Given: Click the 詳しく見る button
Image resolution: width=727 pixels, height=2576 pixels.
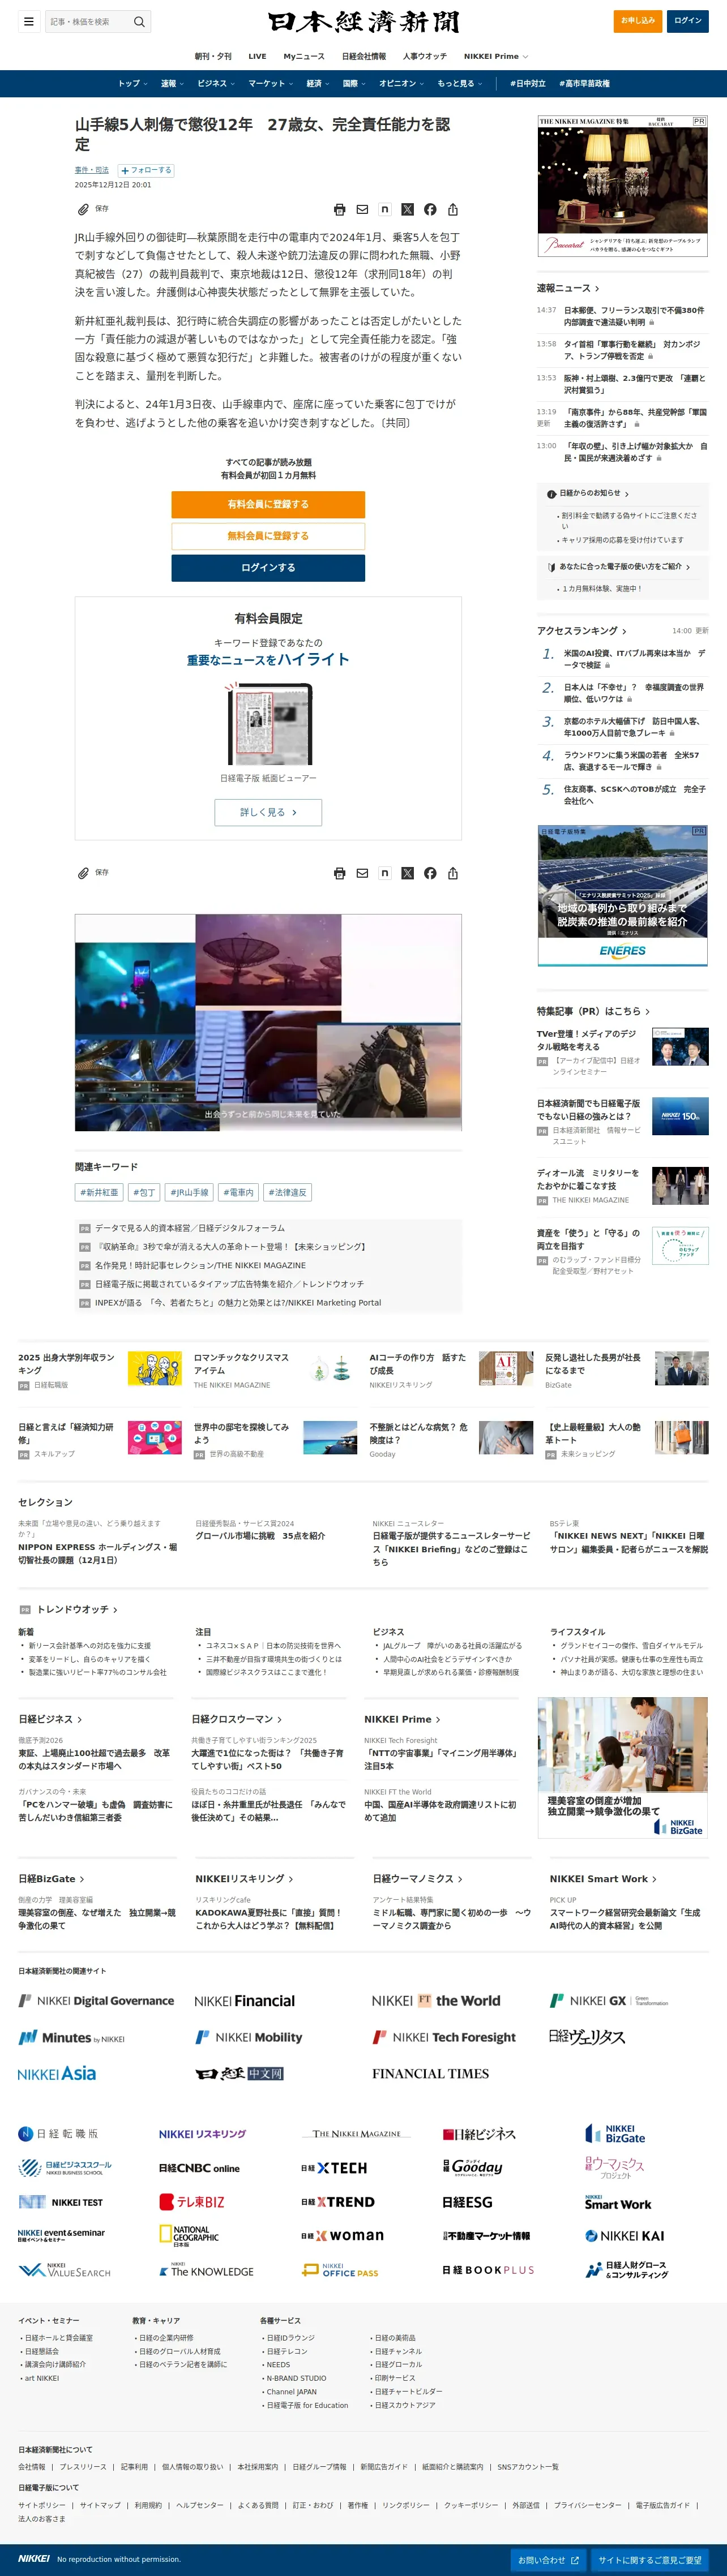Looking at the screenshot, I should coord(268,812).
